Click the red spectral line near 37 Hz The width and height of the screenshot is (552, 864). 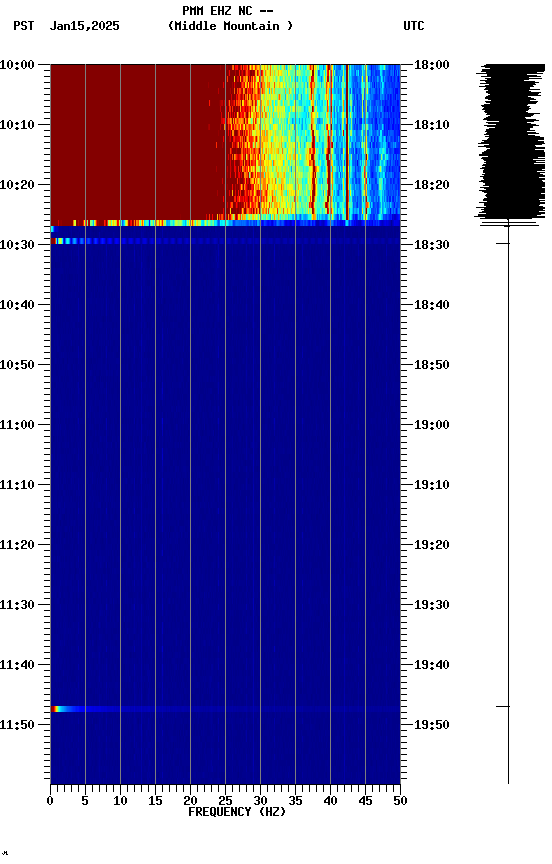[313, 141]
